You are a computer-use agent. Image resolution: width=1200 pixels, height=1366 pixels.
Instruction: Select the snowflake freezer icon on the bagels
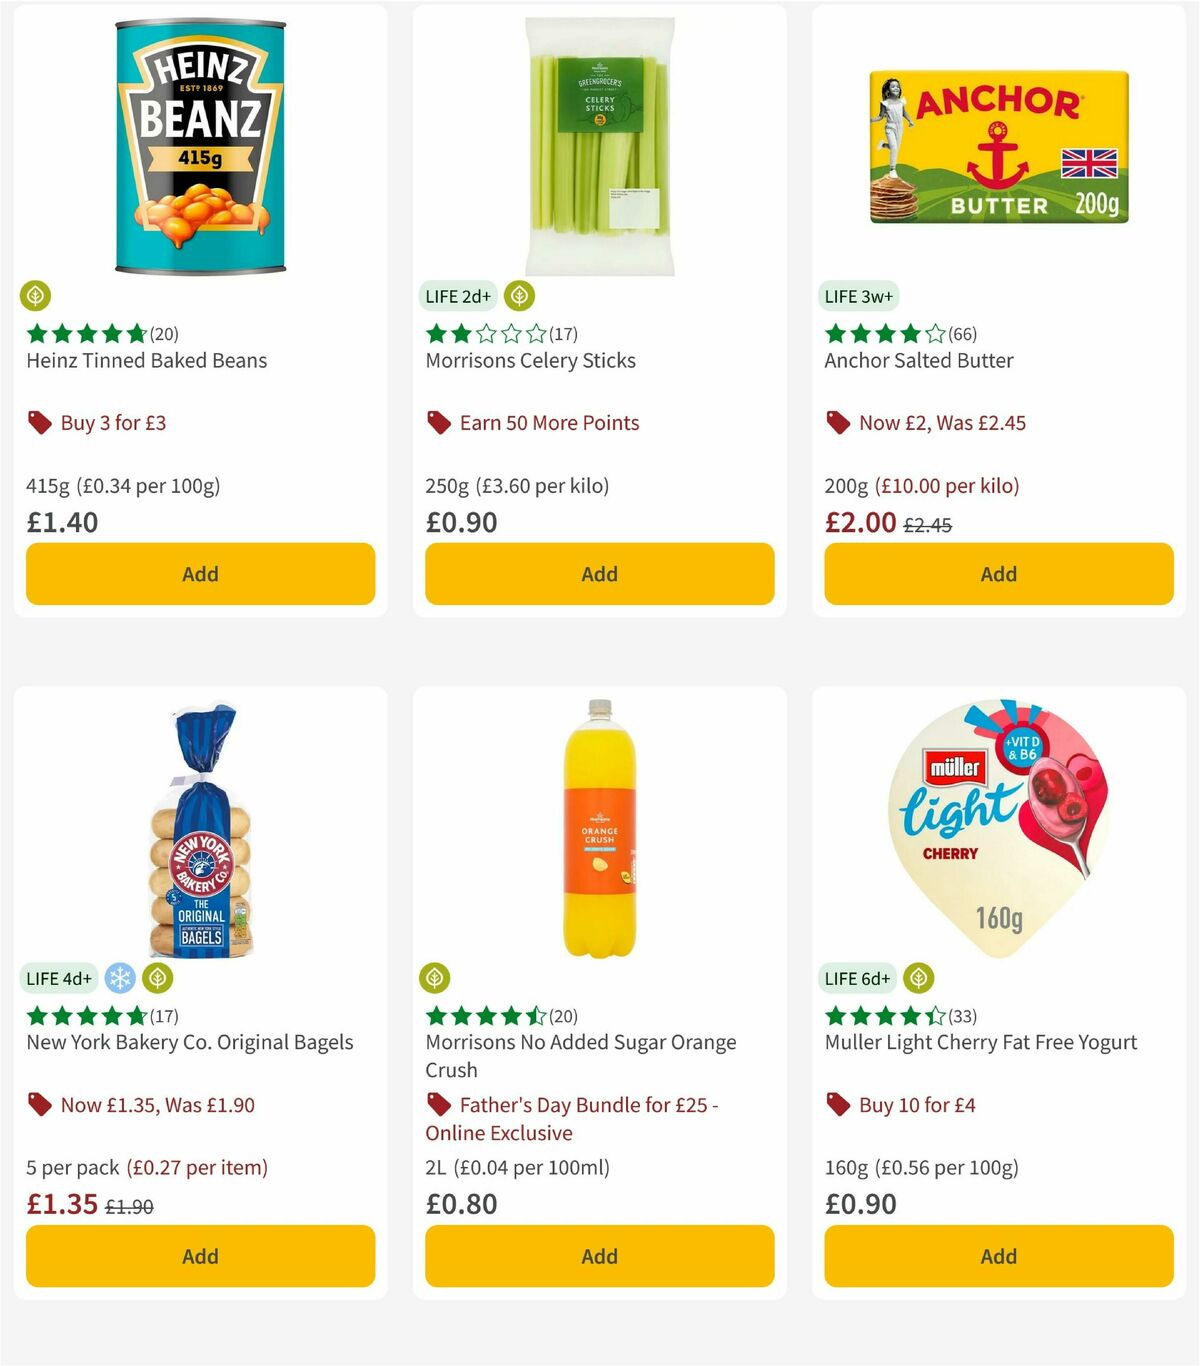pos(119,978)
